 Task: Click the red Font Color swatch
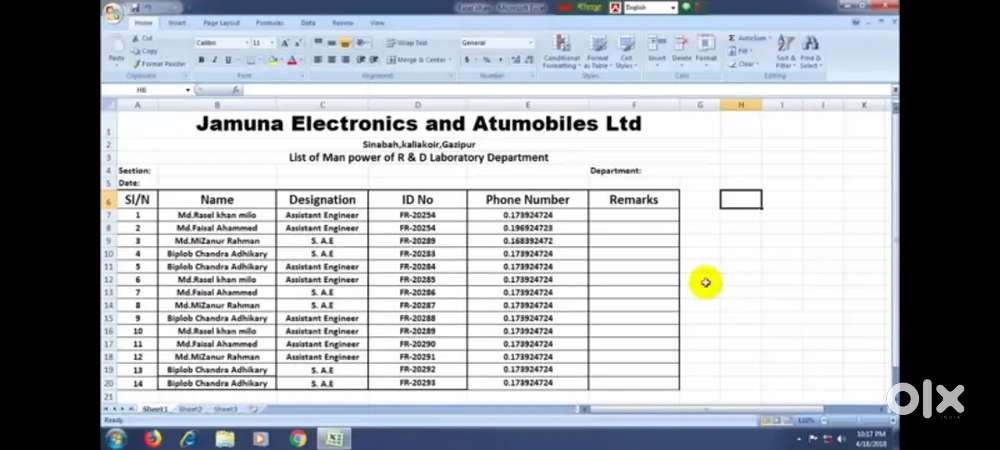292,60
